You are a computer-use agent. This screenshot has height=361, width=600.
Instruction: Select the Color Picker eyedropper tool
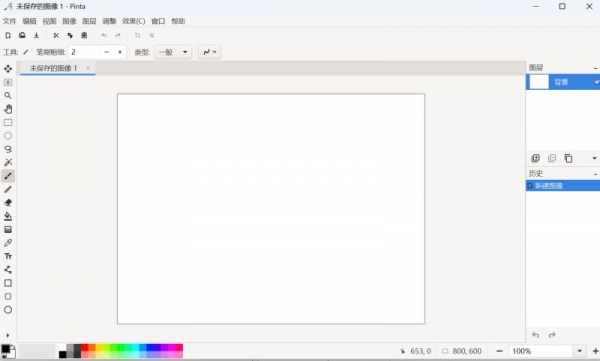[x=8, y=243]
